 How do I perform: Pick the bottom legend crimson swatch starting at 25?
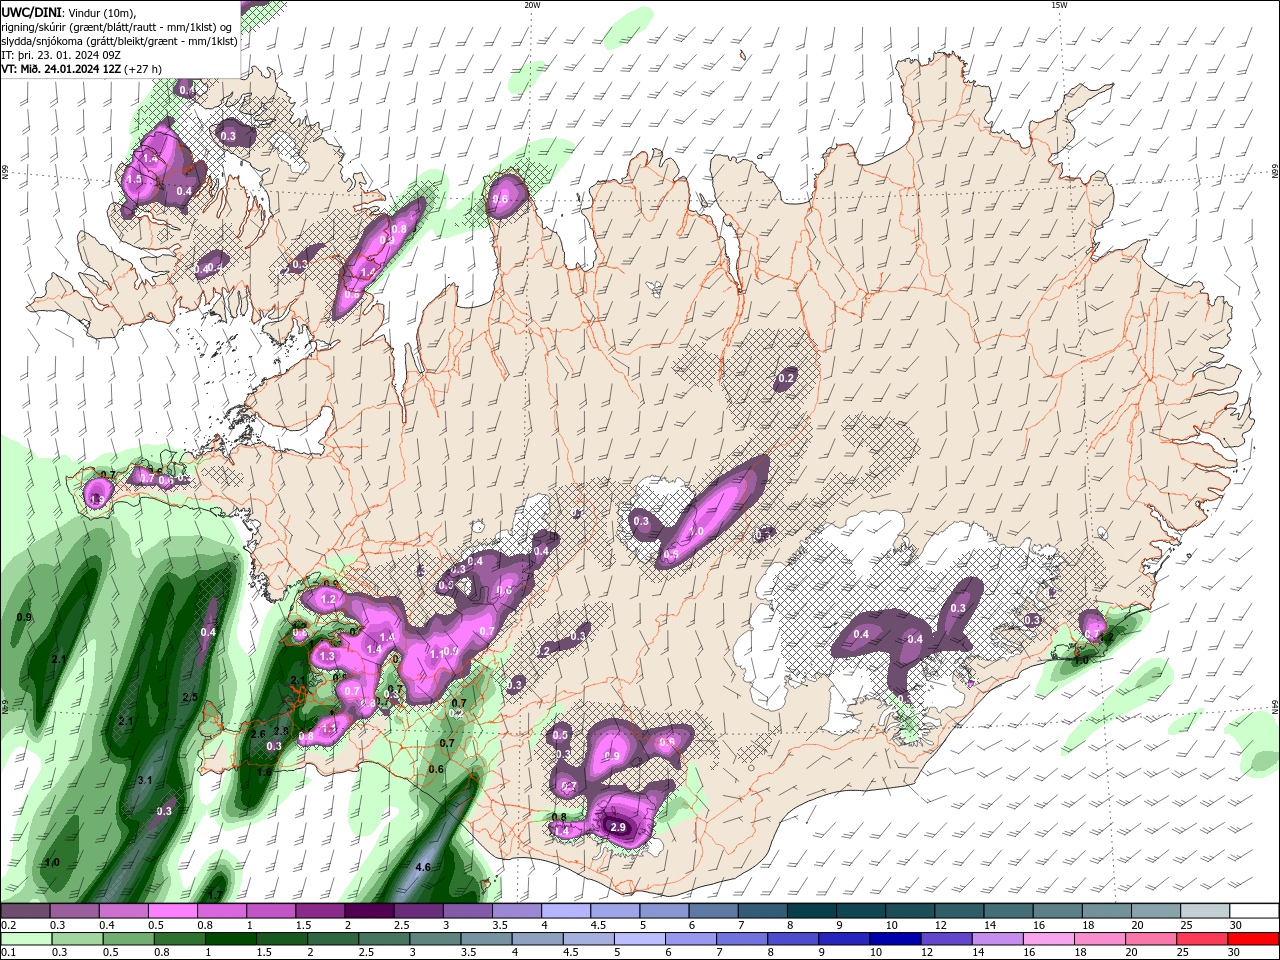1203,938
